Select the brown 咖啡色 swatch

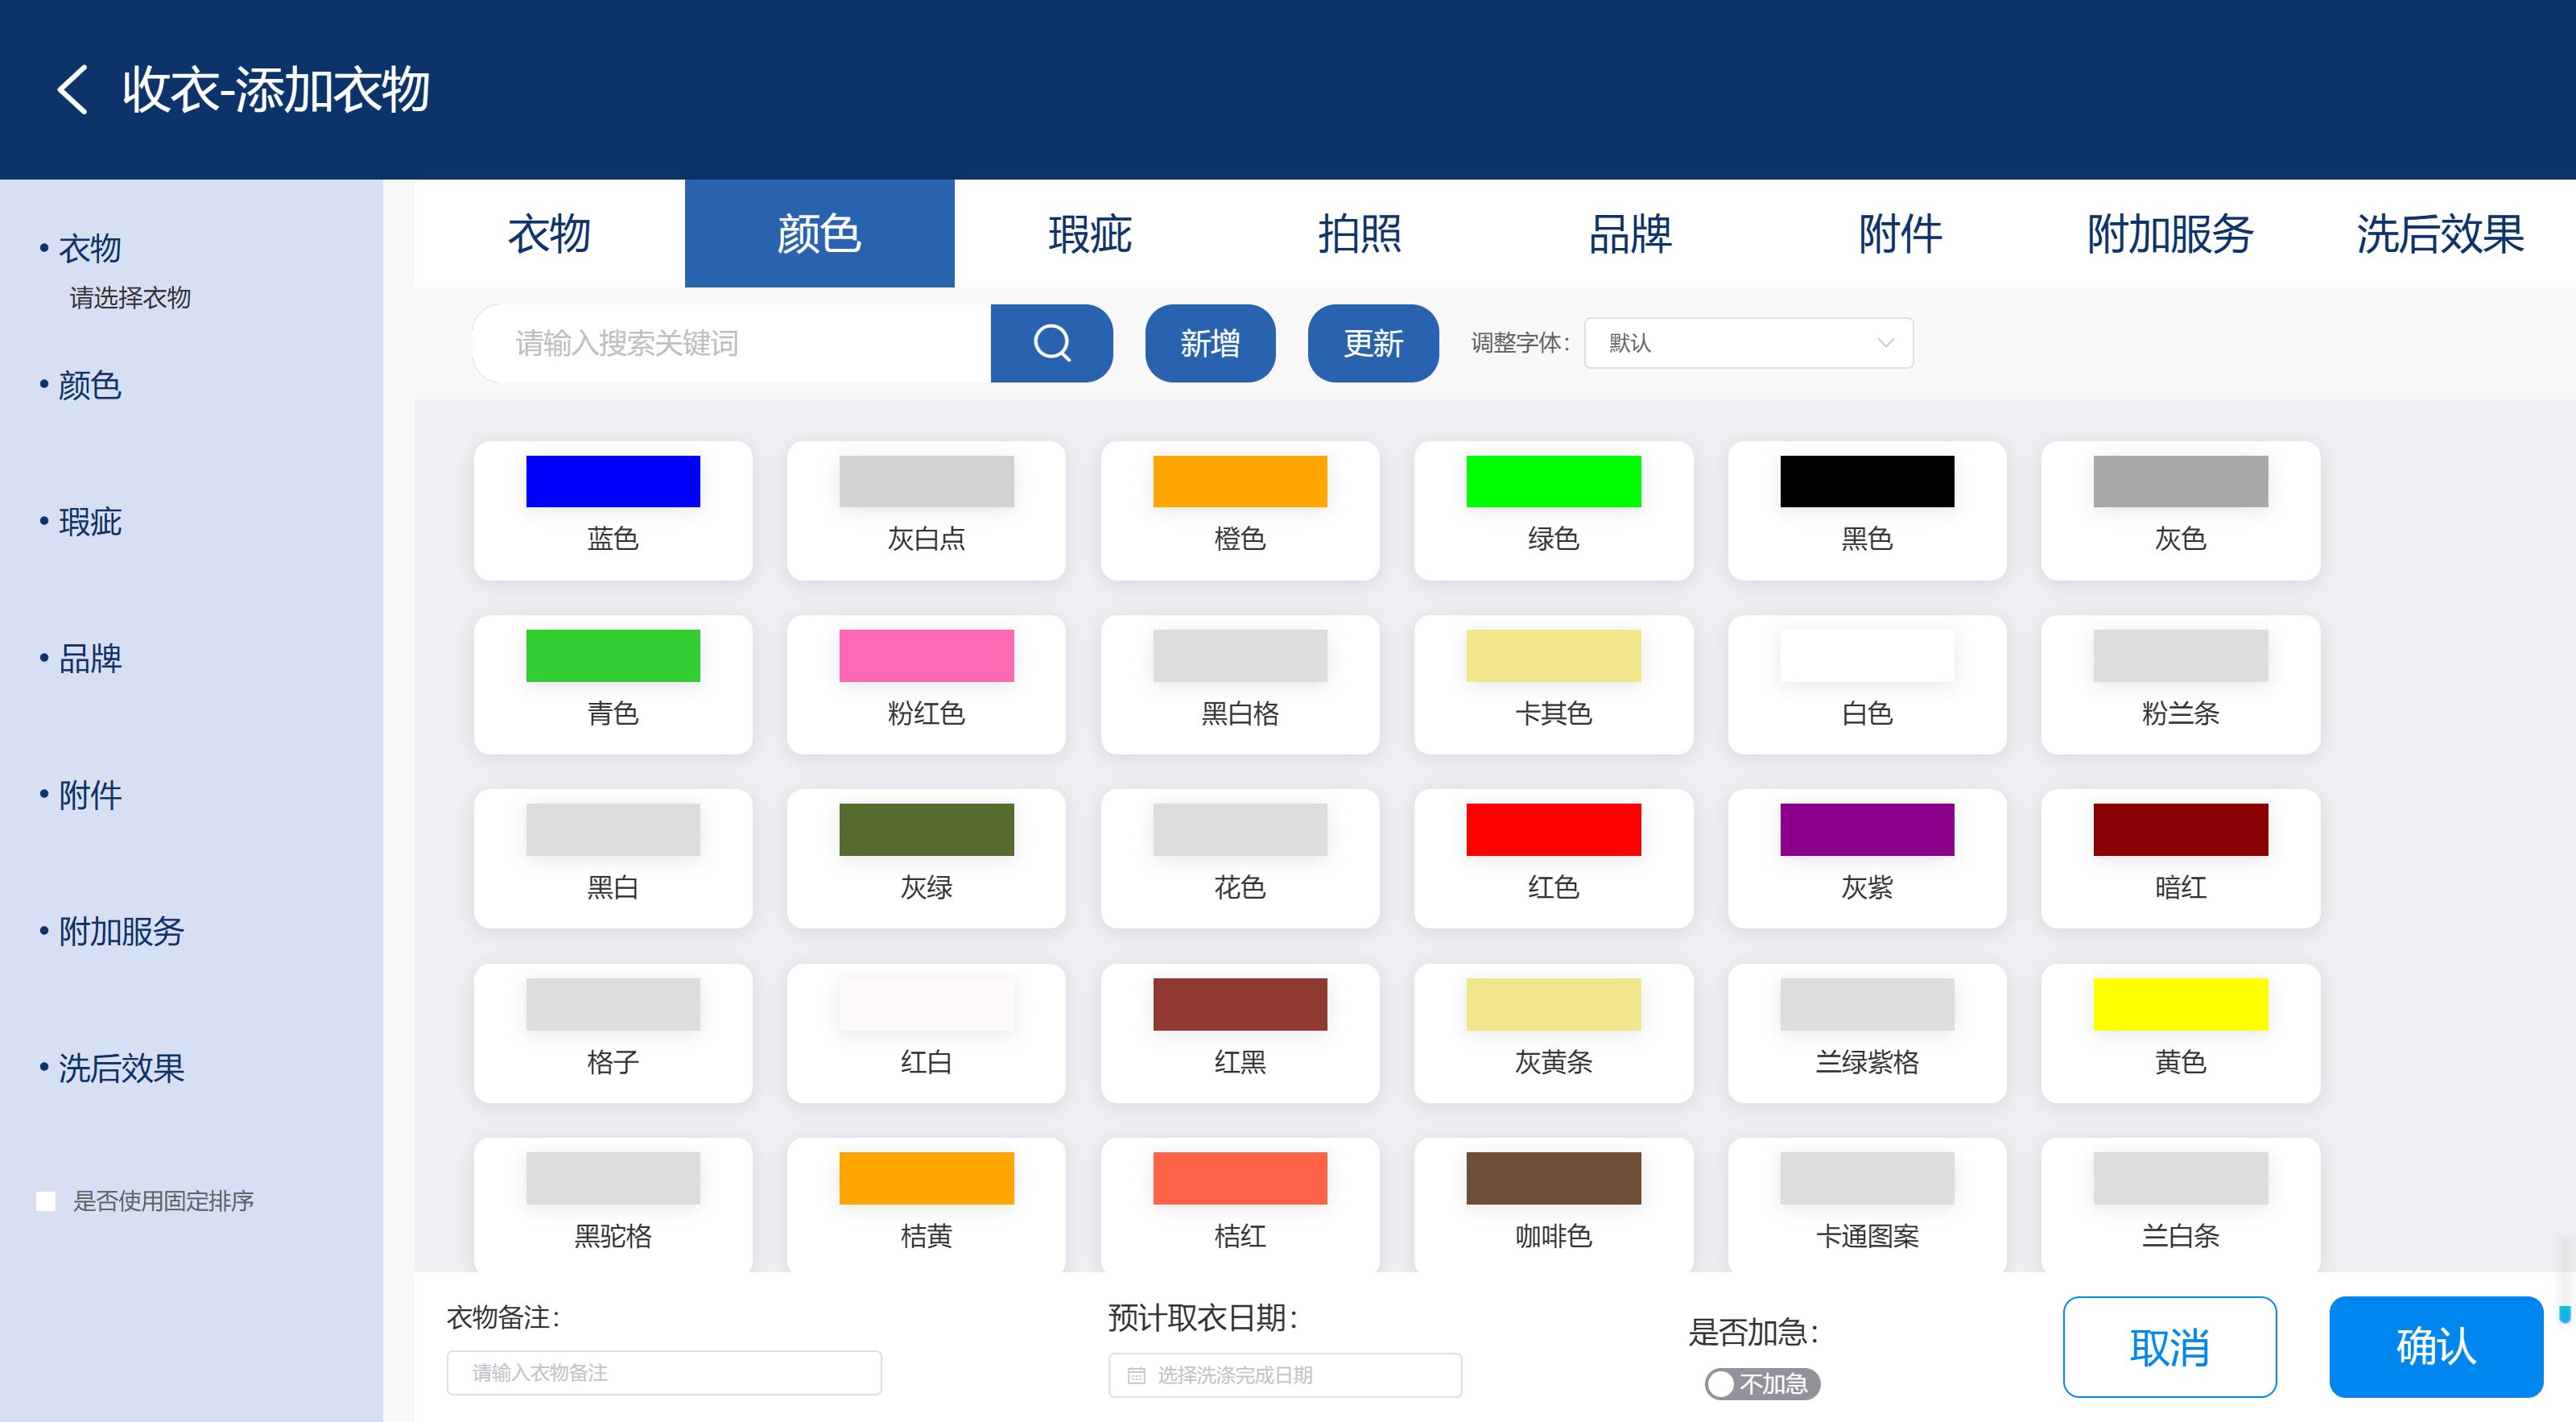point(1552,1205)
